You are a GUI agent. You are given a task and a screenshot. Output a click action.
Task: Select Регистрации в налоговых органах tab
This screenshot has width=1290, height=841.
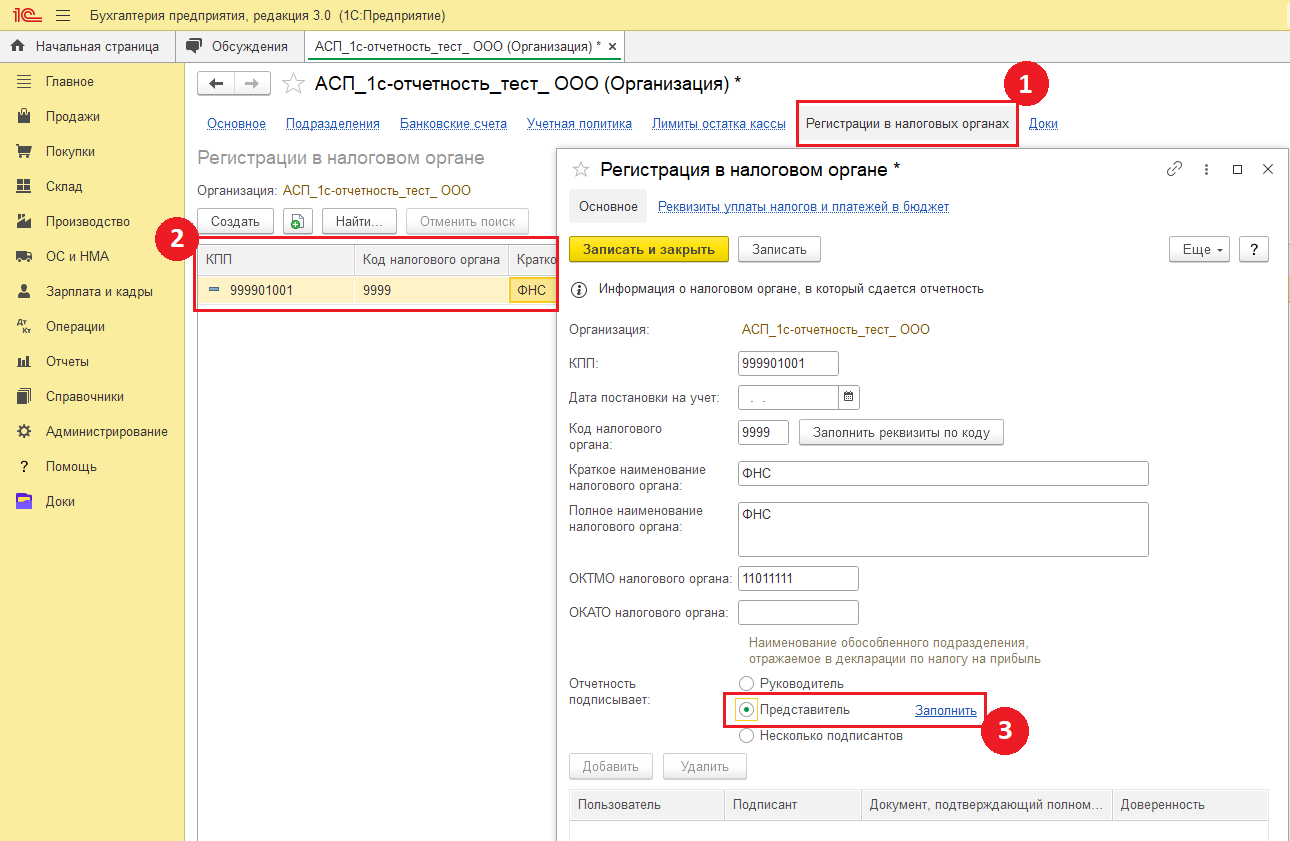(907, 124)
